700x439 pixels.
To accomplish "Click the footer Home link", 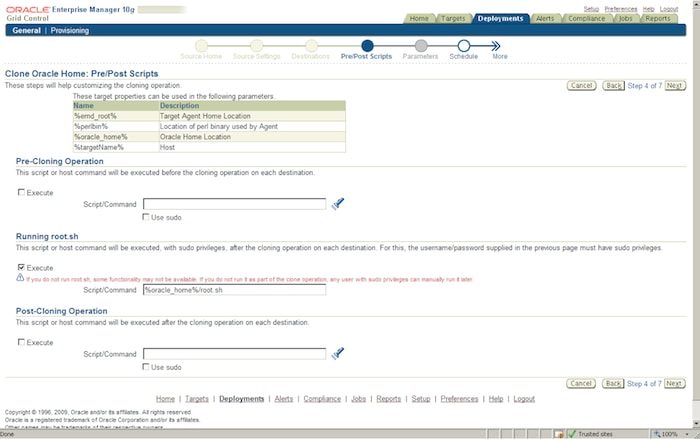I will [165, 399].
